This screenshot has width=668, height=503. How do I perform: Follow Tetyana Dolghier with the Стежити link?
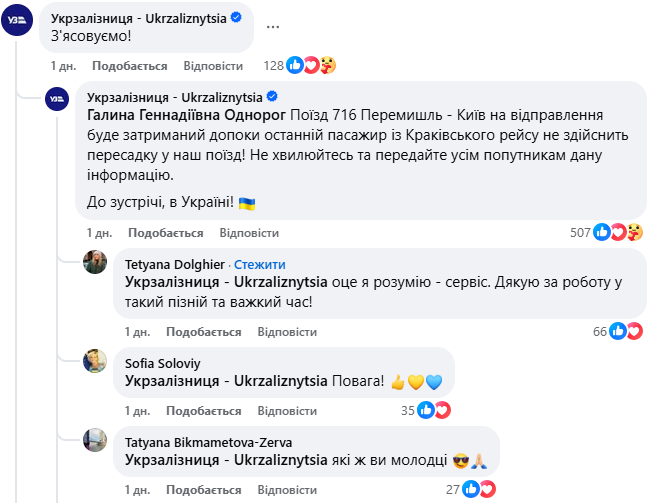click(x=259, y=264)
